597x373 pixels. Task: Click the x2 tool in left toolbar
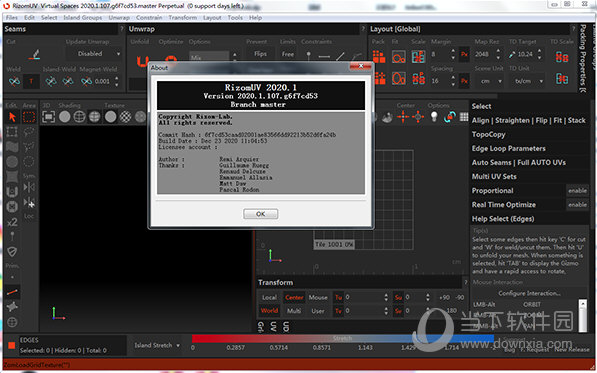(12, 222)
